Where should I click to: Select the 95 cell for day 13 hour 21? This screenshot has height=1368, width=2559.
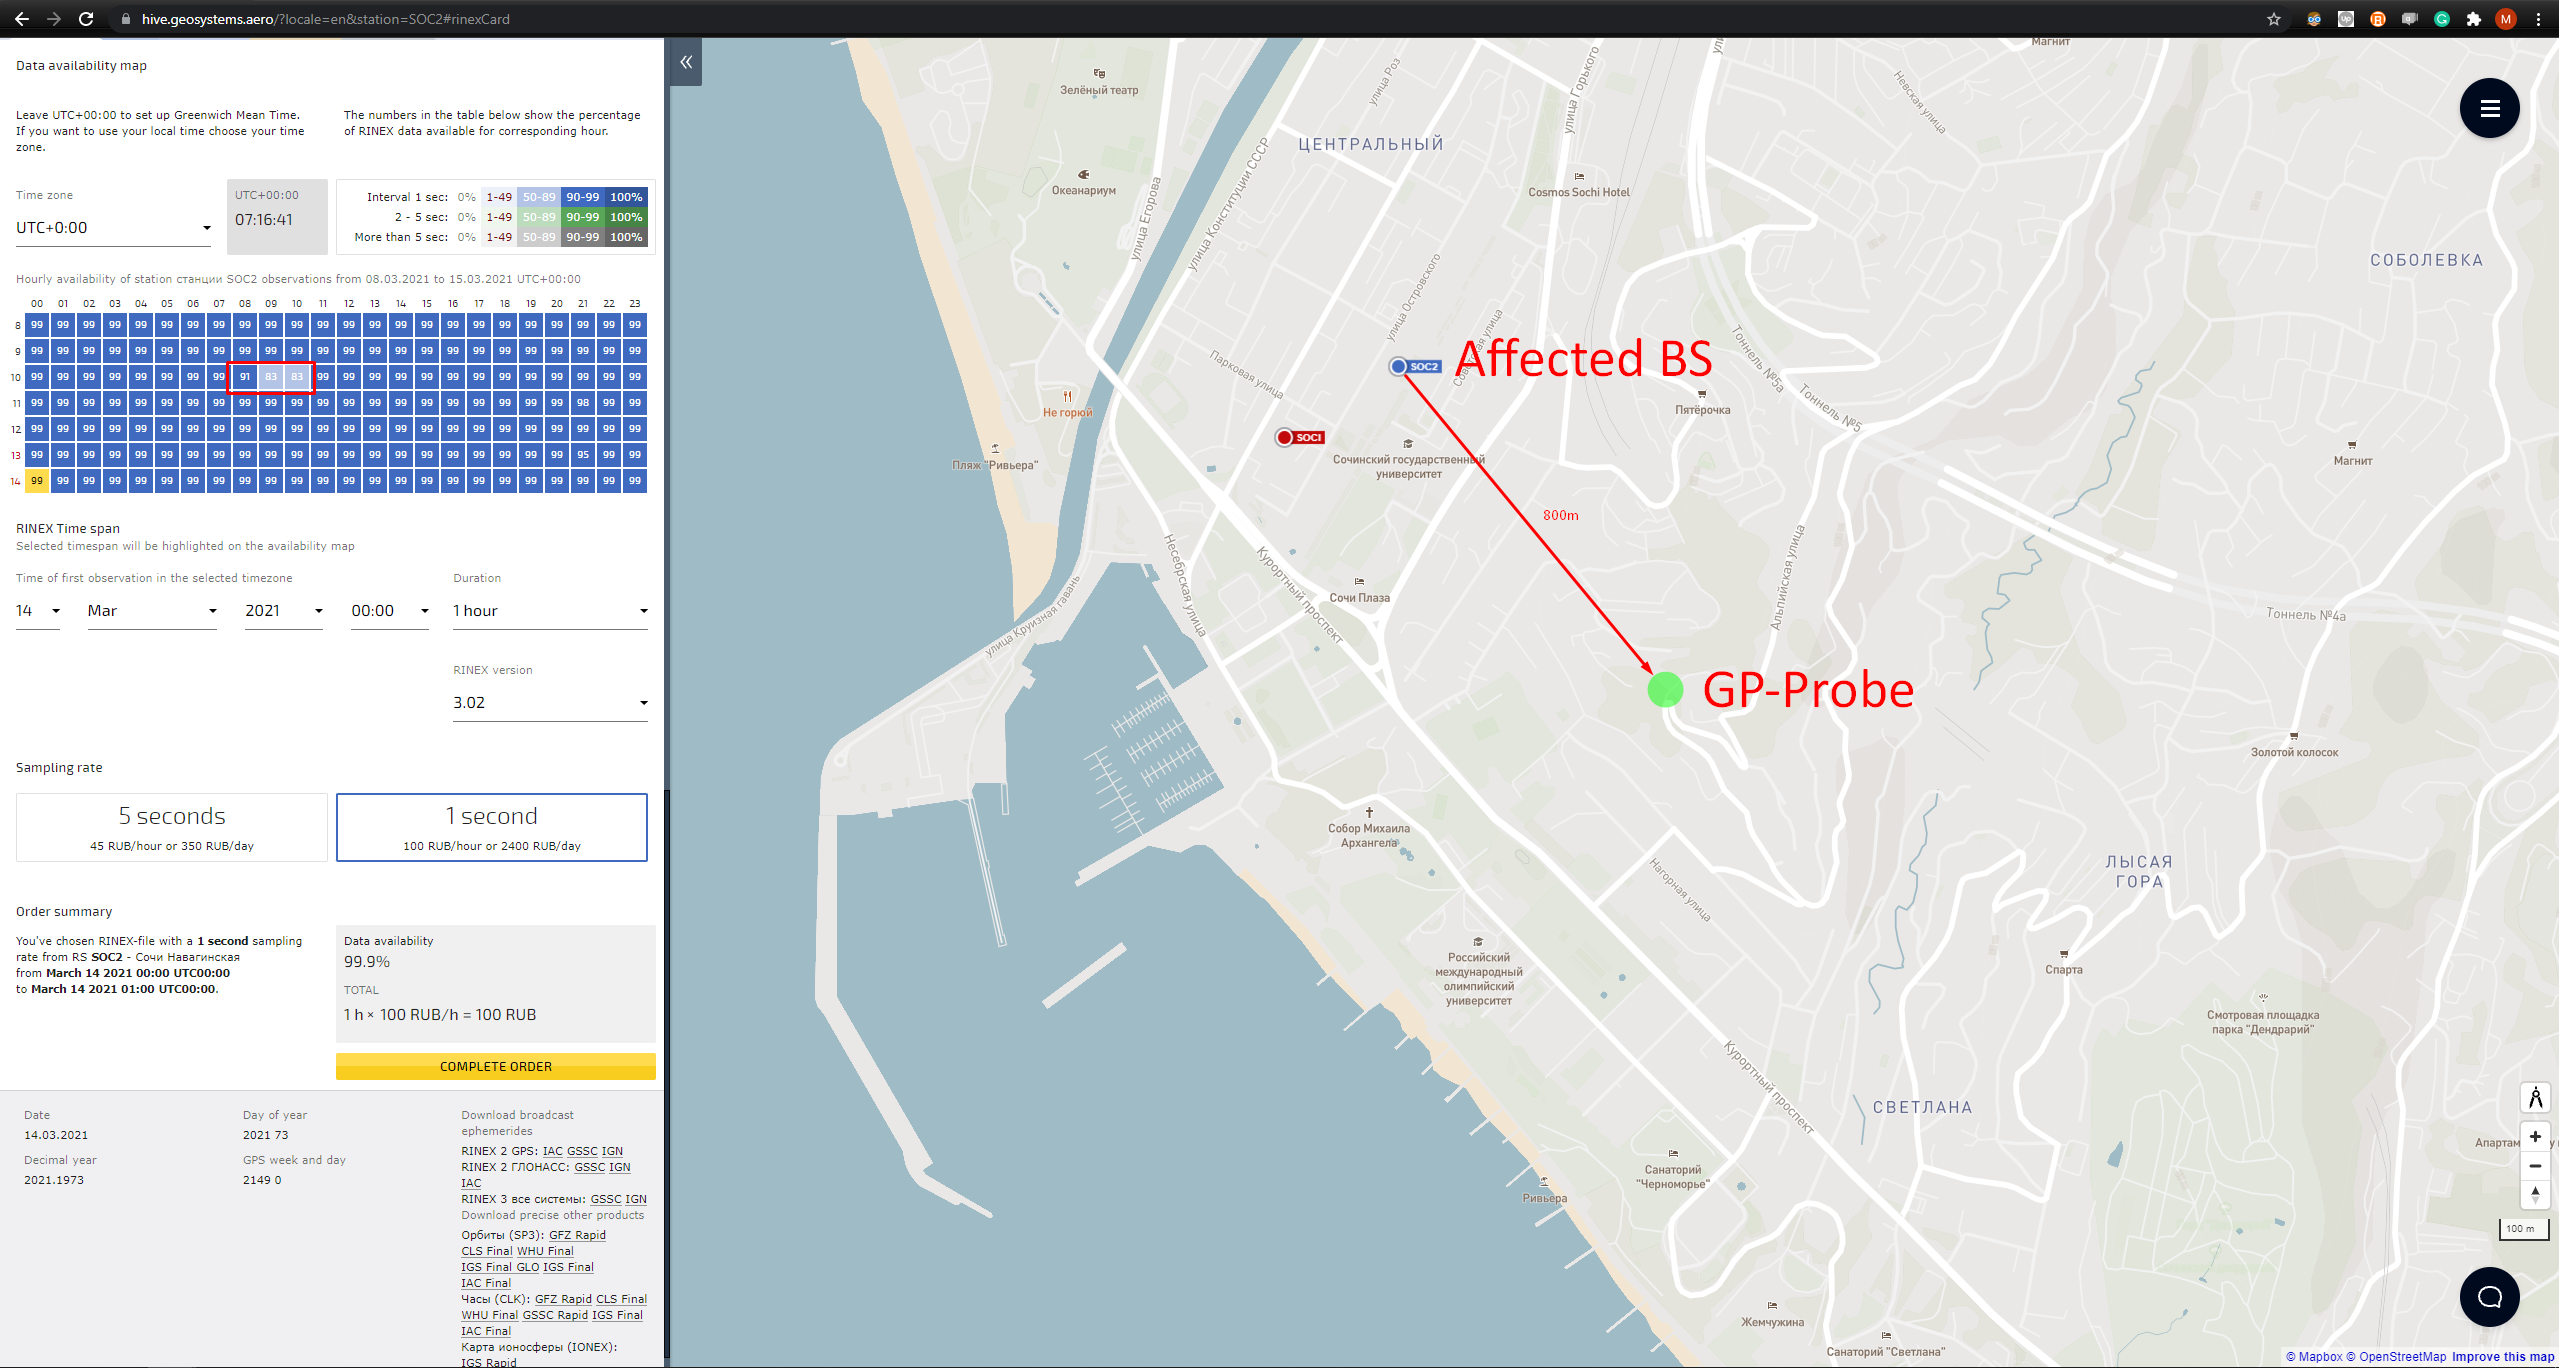pos(583,455)
